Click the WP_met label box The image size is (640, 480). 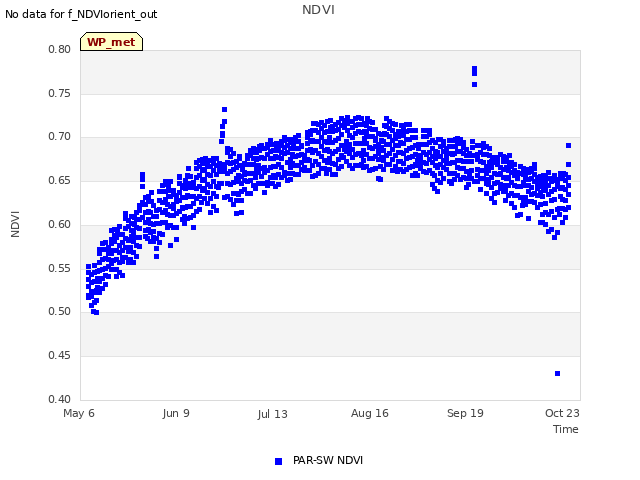(111, 42)
